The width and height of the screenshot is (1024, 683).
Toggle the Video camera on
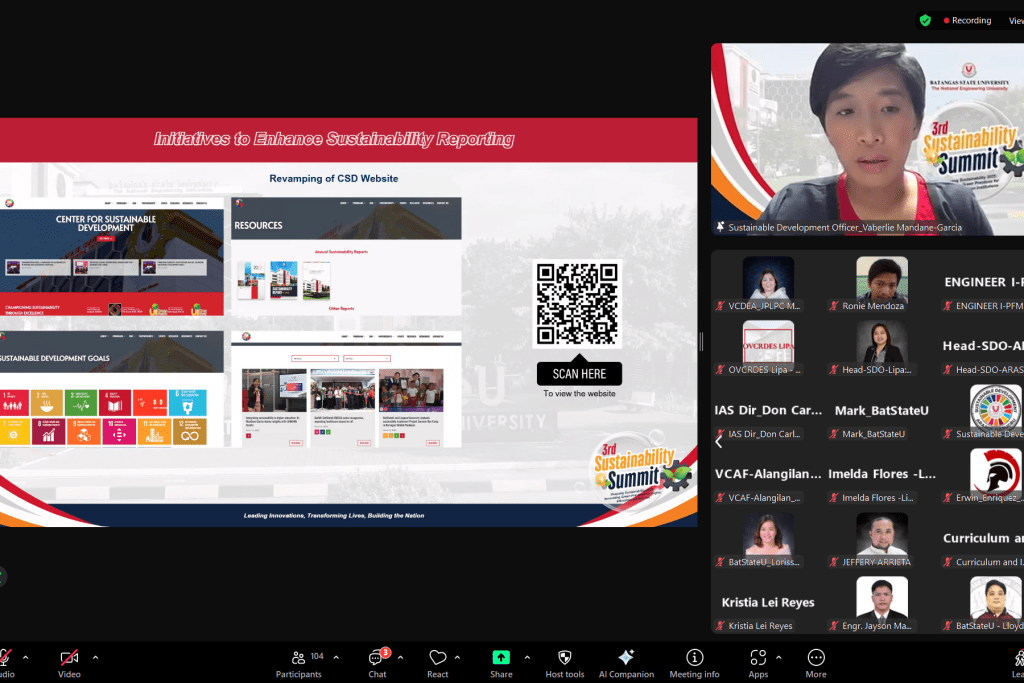point(69,658)
